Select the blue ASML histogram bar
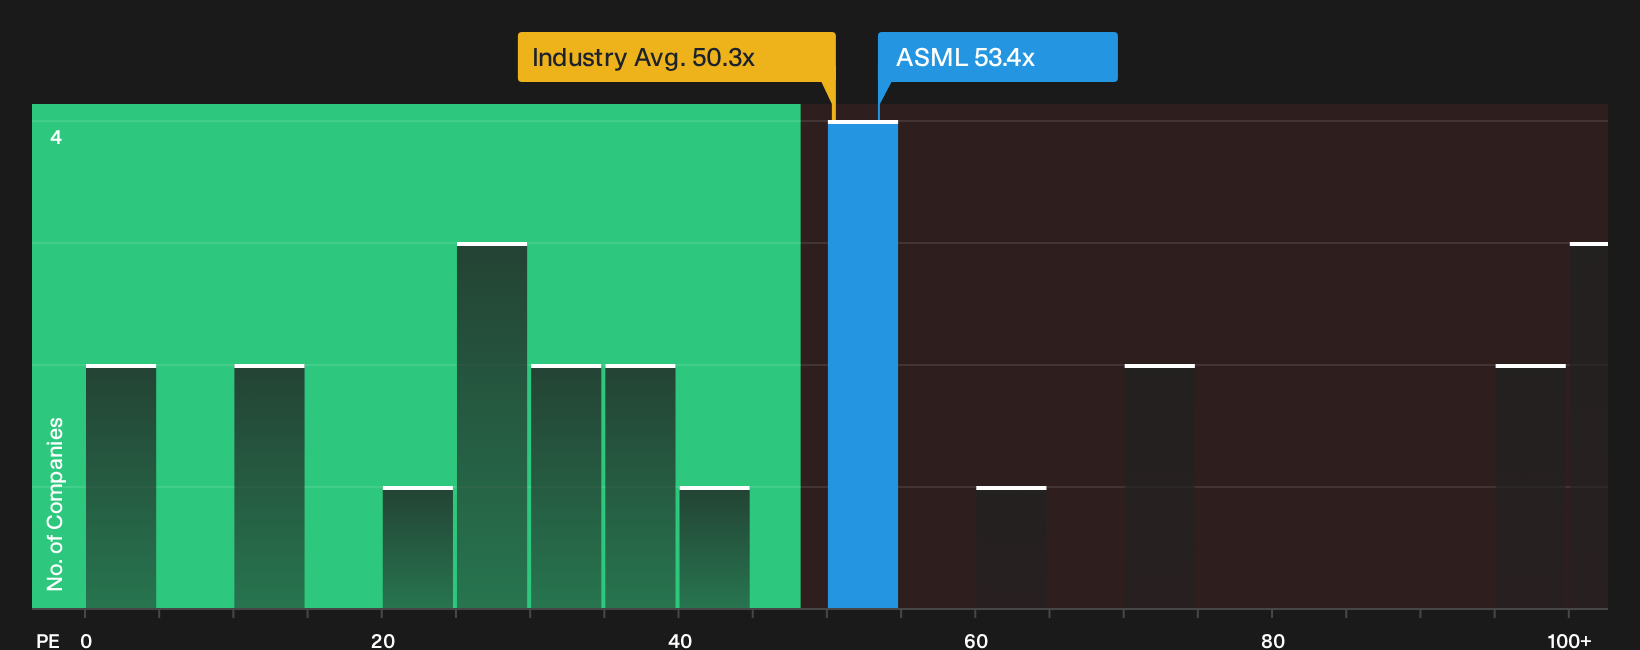 863,365
